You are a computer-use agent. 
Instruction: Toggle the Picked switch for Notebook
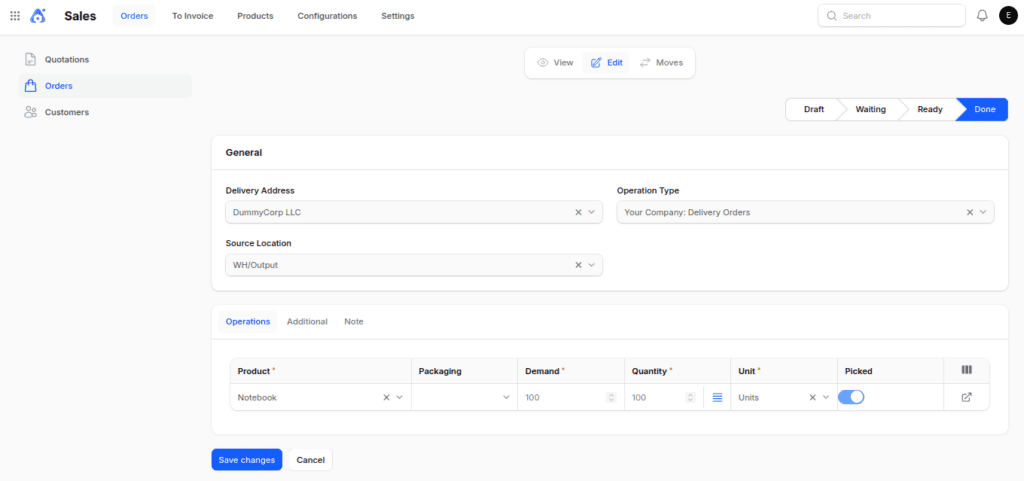click(851, 397)
